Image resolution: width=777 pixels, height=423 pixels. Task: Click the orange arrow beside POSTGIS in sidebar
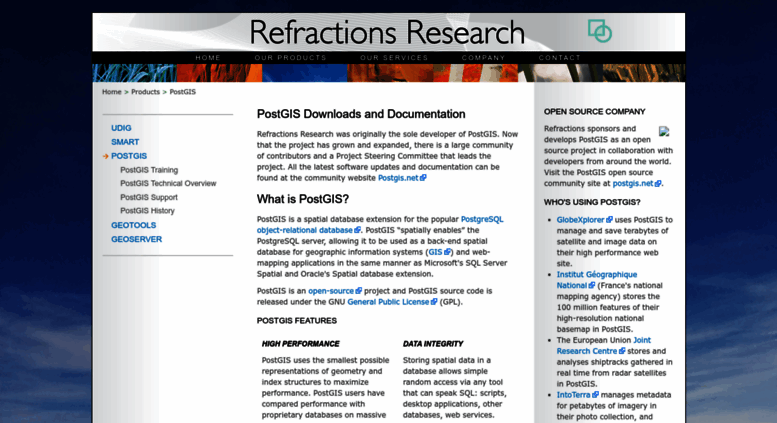point(106,156)
